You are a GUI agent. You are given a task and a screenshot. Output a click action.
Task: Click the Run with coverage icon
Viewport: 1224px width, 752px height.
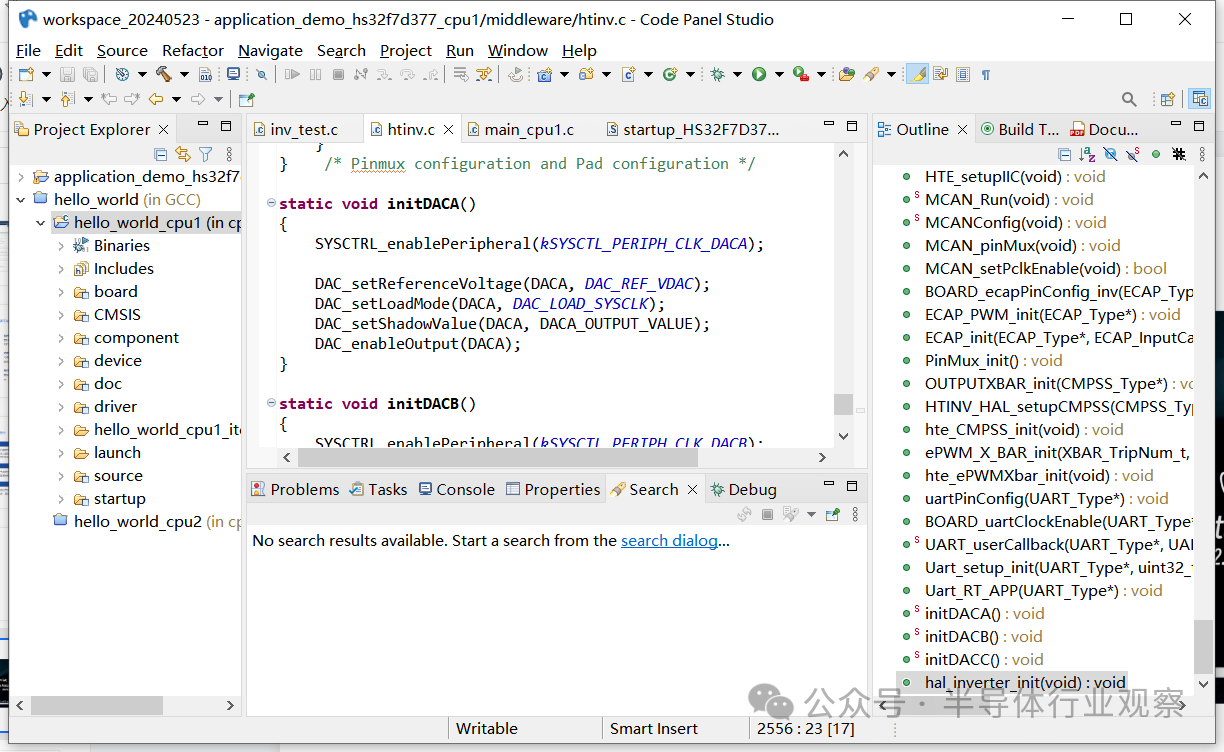point(800,74)
